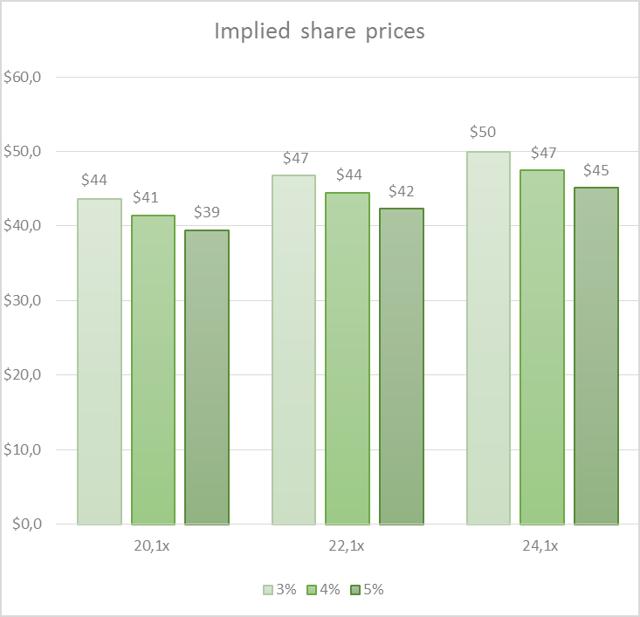Click the $39 data label
The height and width of the screenshot is (617, 640).
[207, 211]
